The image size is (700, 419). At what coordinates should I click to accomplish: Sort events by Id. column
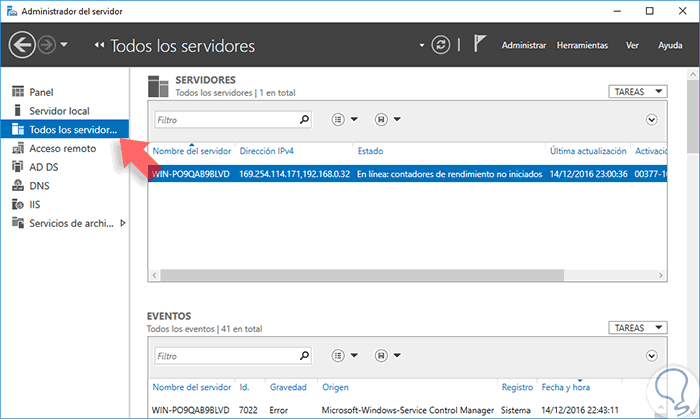coord(244,387)
